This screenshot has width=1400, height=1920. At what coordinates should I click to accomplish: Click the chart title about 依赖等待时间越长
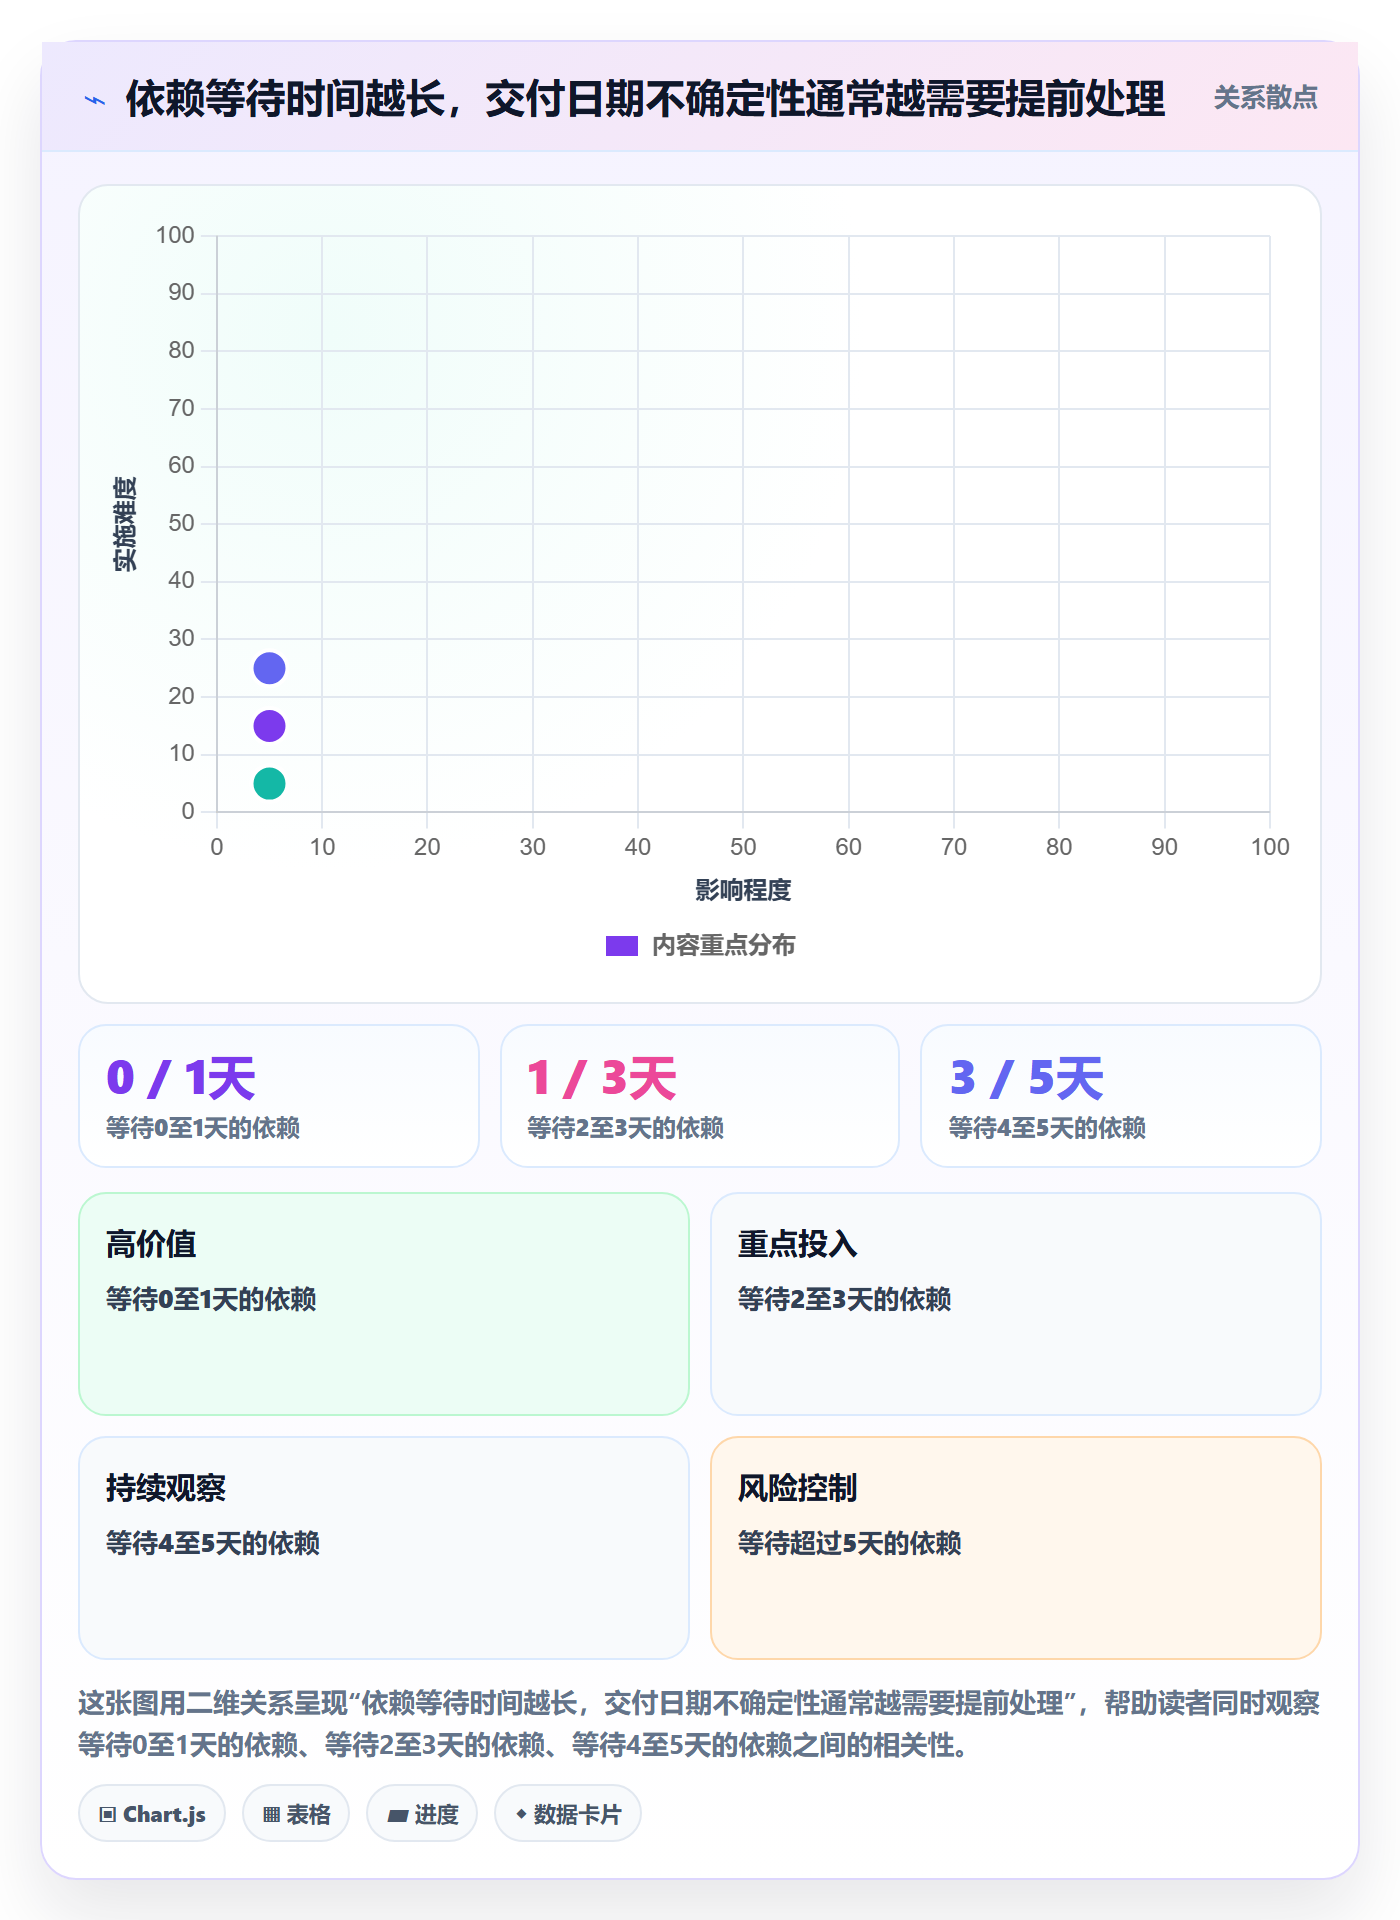point(645,99)
